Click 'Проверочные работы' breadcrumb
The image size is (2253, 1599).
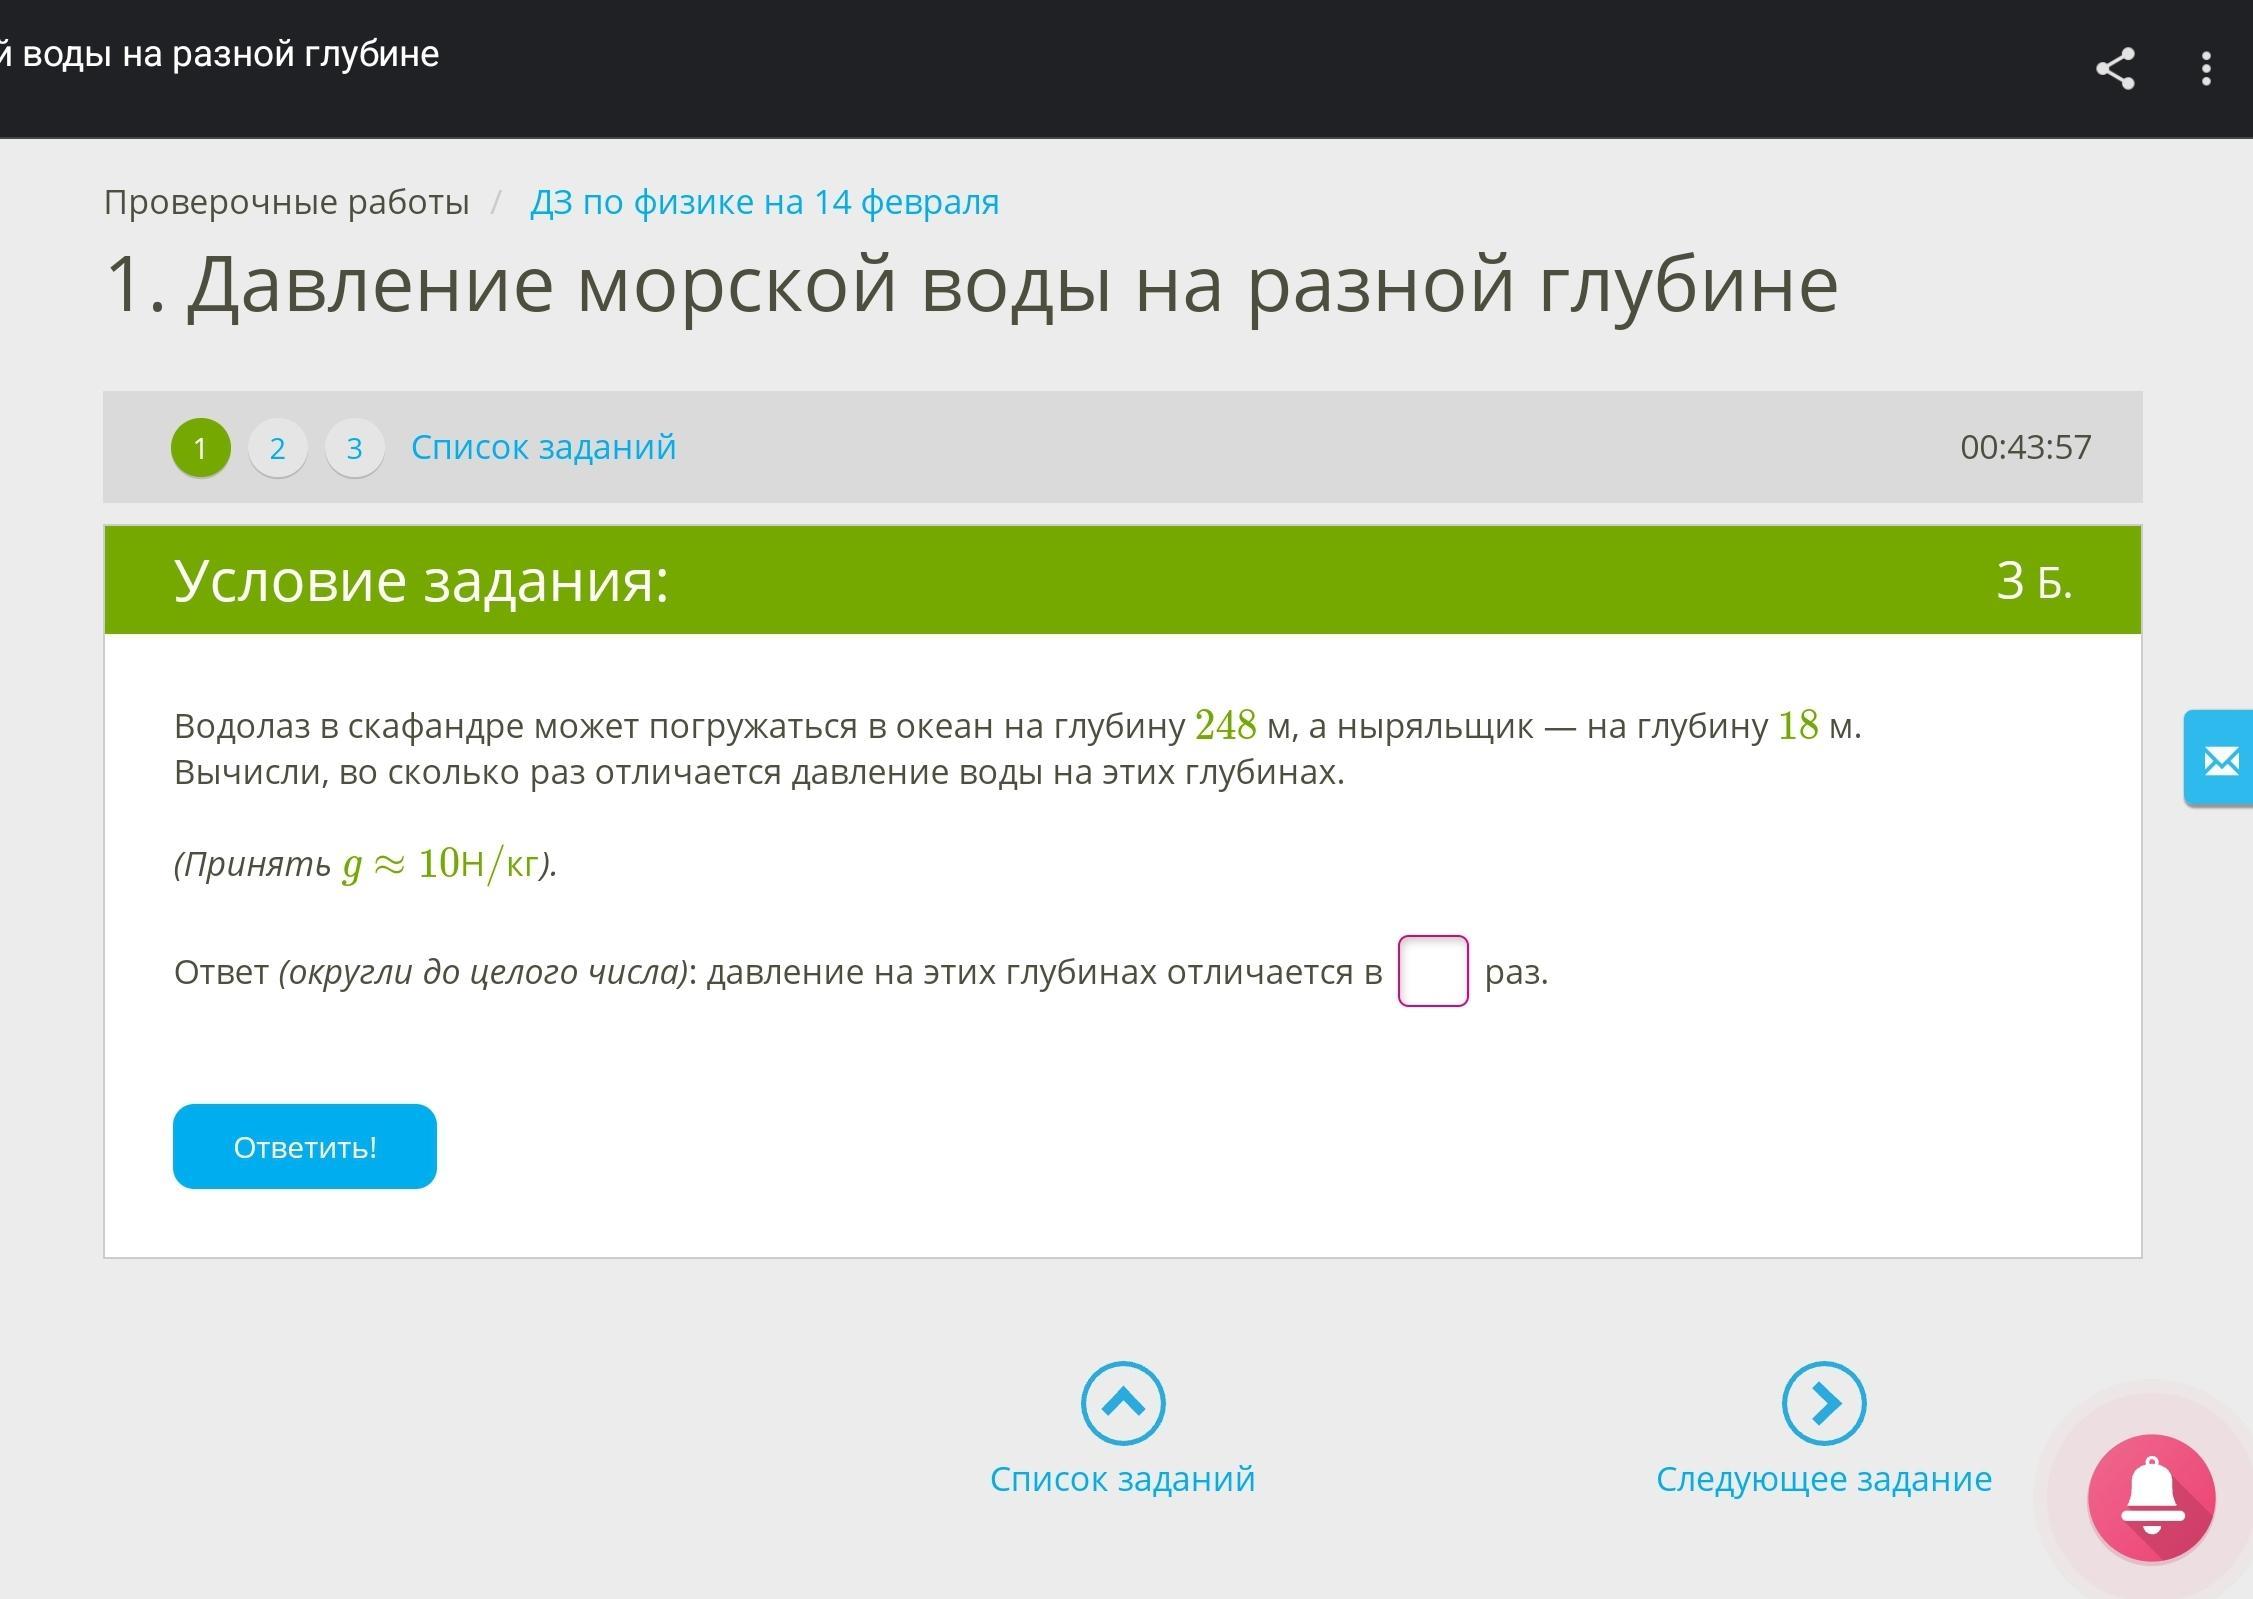[x=286, y=202]
